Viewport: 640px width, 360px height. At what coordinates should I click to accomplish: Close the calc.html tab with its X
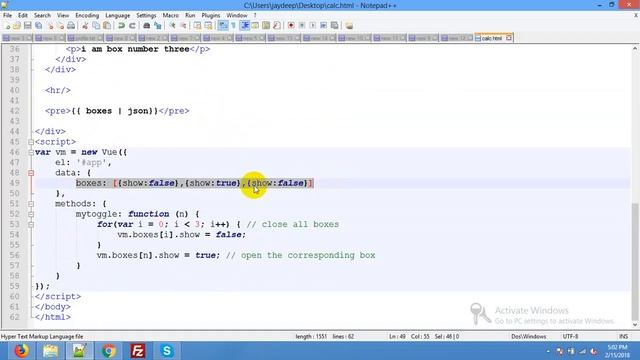click(x=509, y=38)
